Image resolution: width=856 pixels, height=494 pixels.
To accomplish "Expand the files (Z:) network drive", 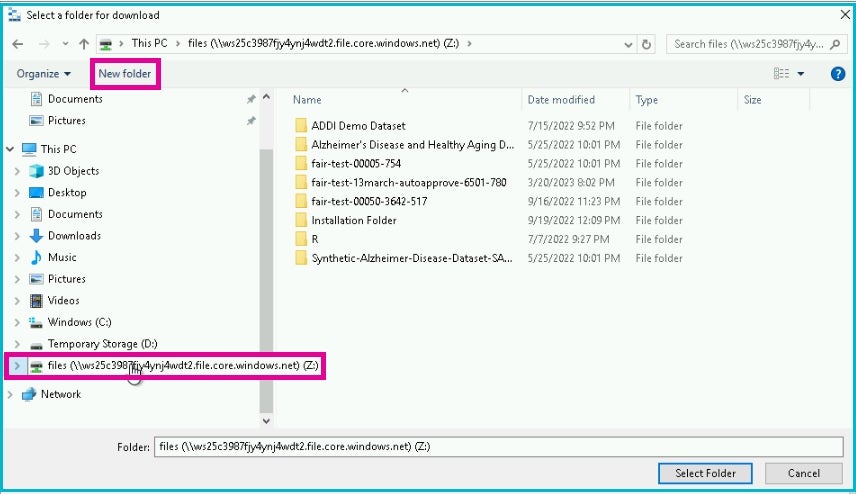I will click(17, 366).
